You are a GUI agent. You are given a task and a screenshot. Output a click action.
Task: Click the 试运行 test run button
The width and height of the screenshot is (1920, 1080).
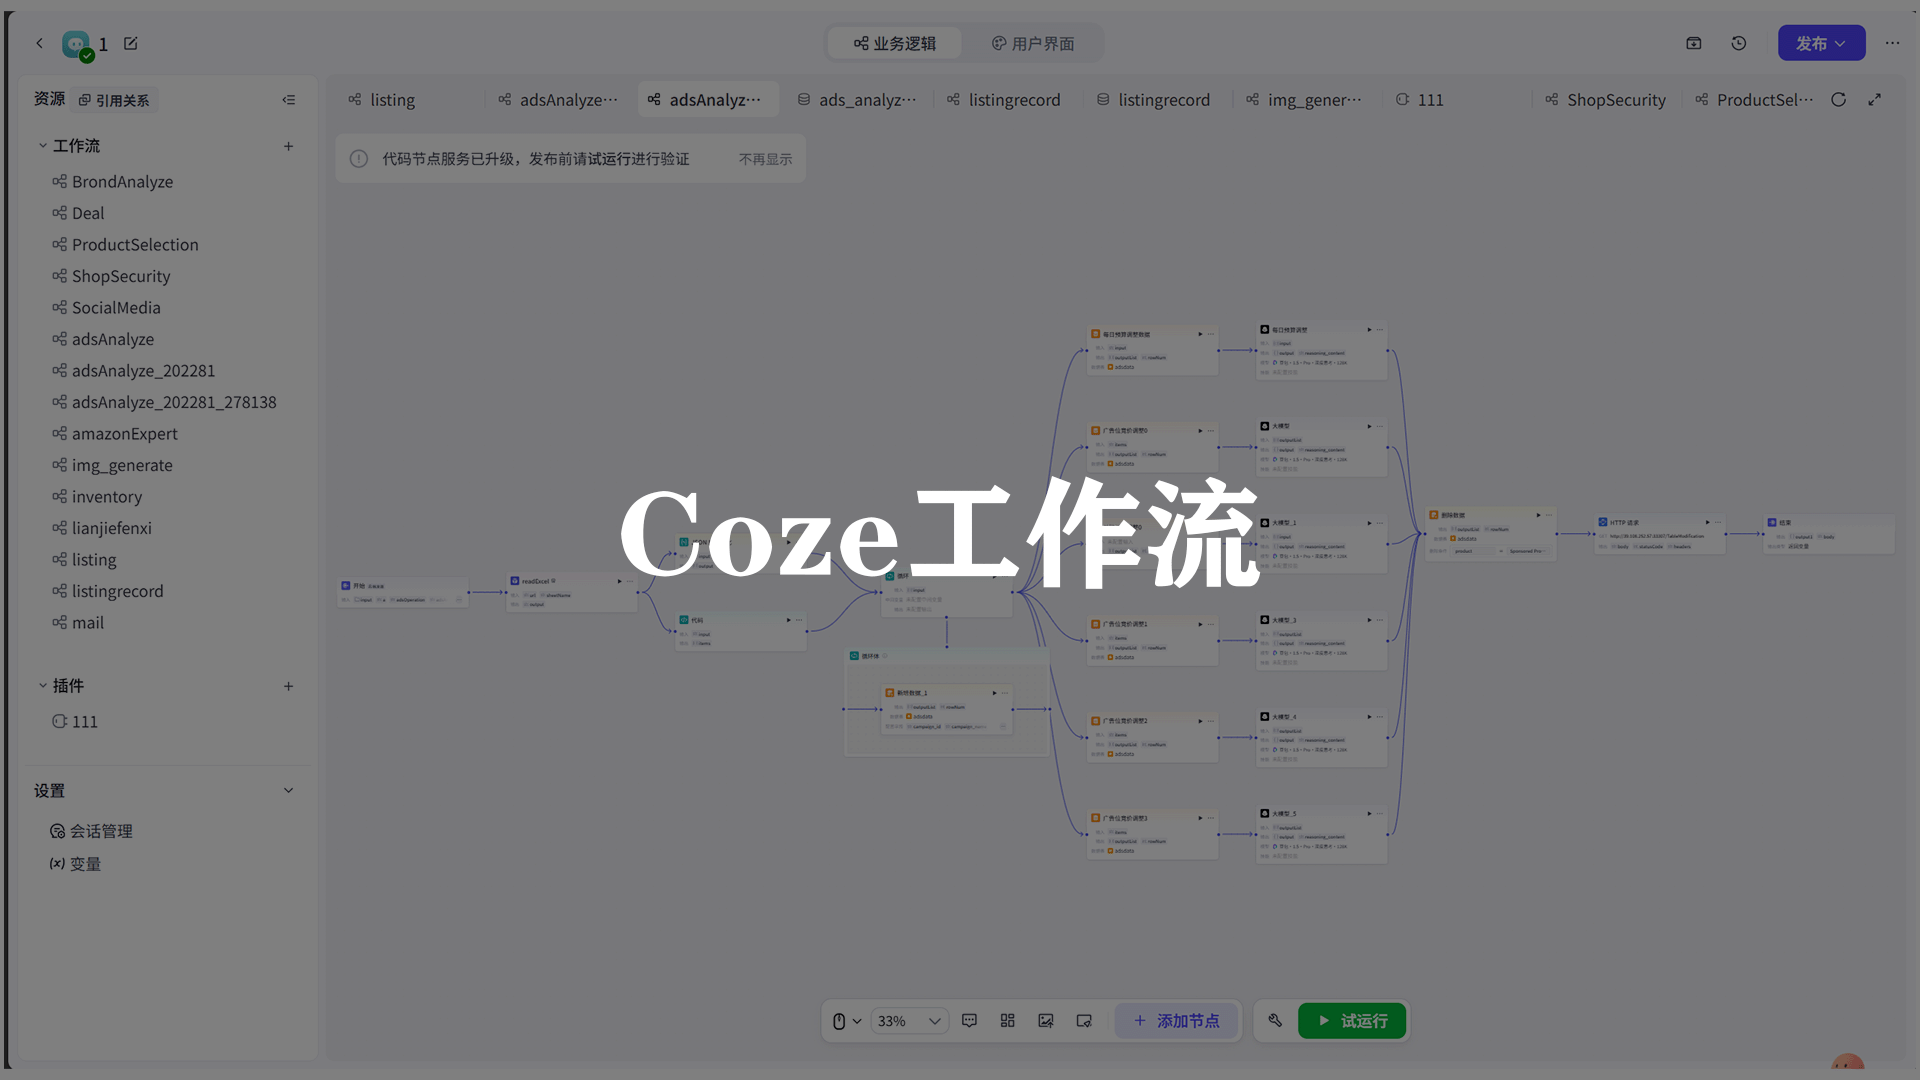(x=1352, y=1021)
